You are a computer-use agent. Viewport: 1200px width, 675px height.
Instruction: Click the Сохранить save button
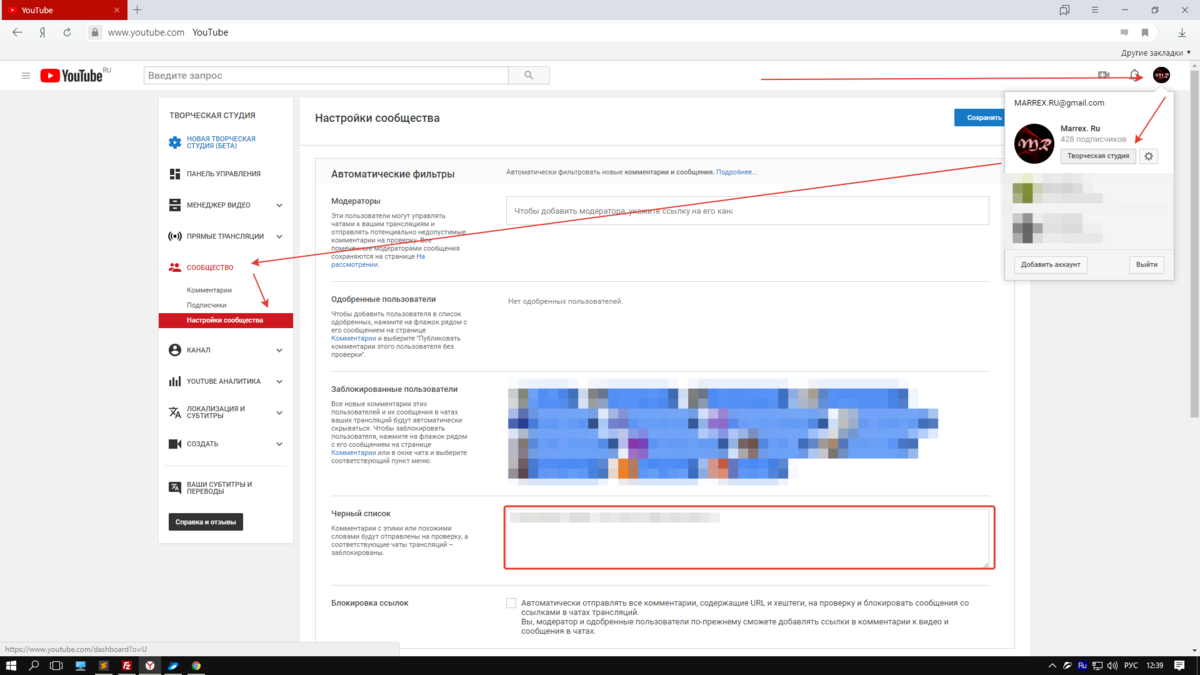[x=981, y=117]
